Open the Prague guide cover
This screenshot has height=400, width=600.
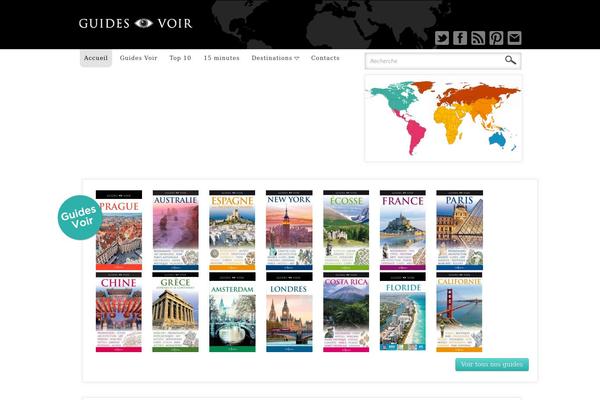119,230
